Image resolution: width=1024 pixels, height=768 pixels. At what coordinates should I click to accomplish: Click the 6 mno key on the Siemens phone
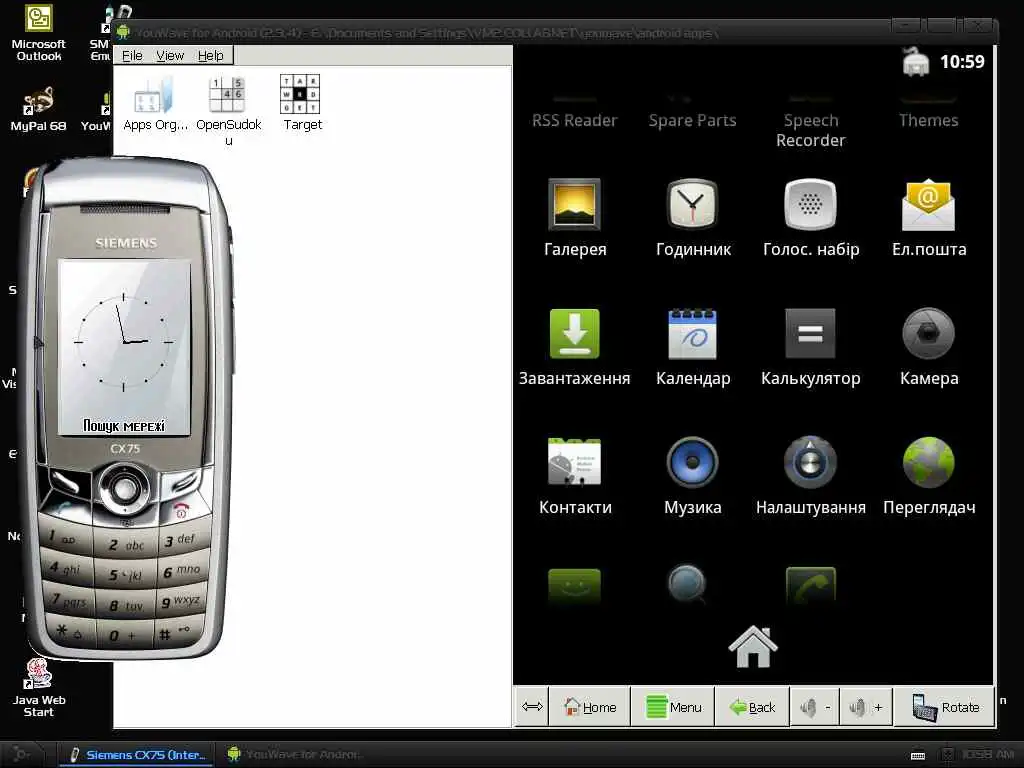[x=182, y=571]
